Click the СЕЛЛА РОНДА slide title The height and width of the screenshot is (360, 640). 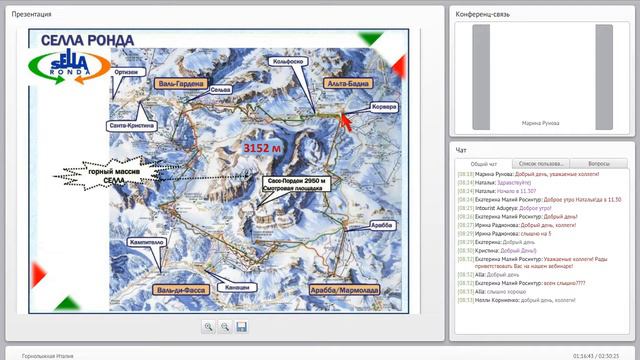click(x=87, y=40)
